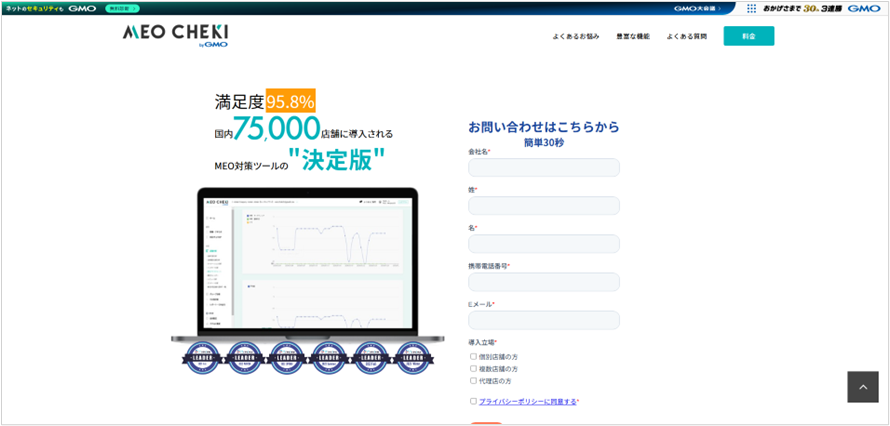Viewport: 890px width, 426px height.
Task: Select the 名 input field
Action: point(544,244)
